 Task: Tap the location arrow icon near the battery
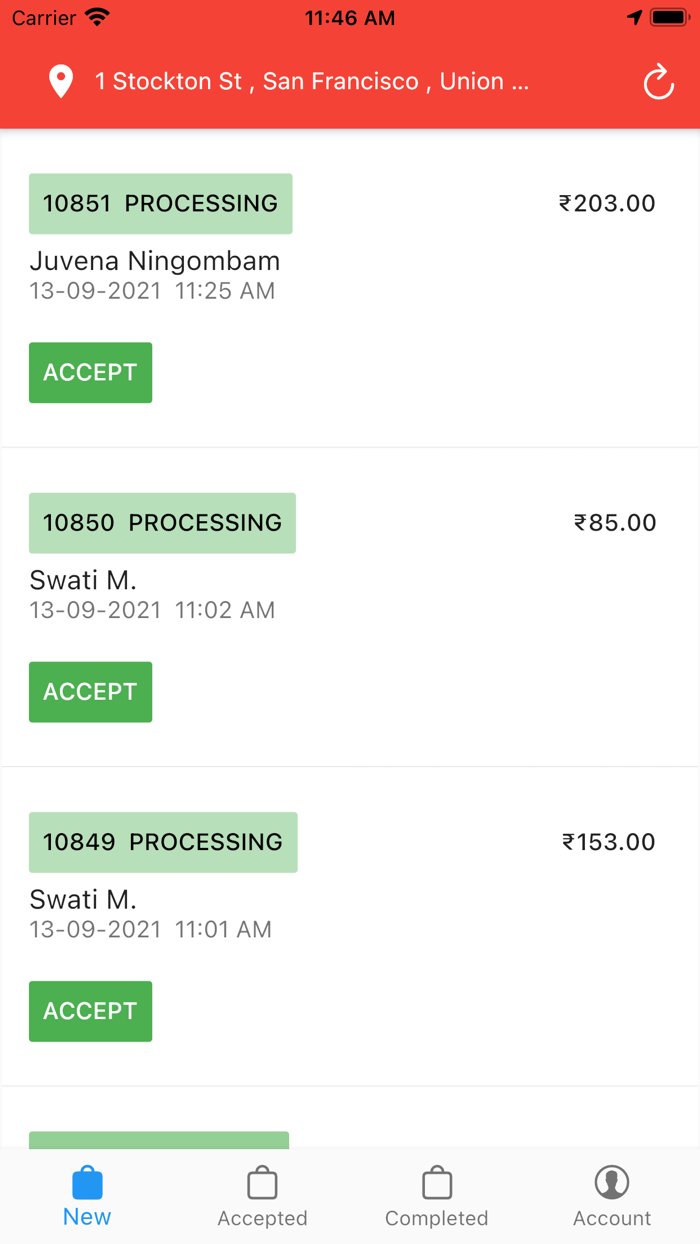pyautogui.click(x=637, y=15)
